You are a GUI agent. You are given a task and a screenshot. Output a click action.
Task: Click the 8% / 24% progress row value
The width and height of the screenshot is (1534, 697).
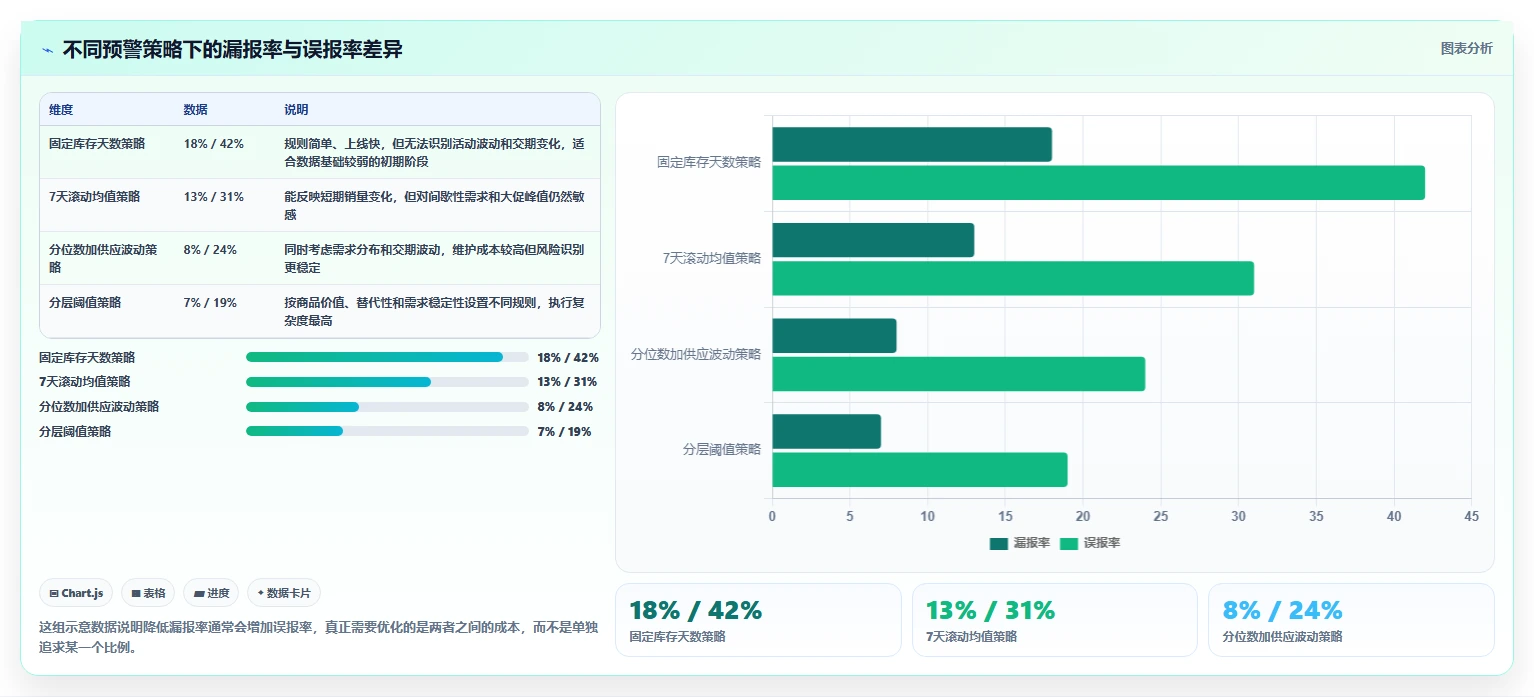coord(565,407)
